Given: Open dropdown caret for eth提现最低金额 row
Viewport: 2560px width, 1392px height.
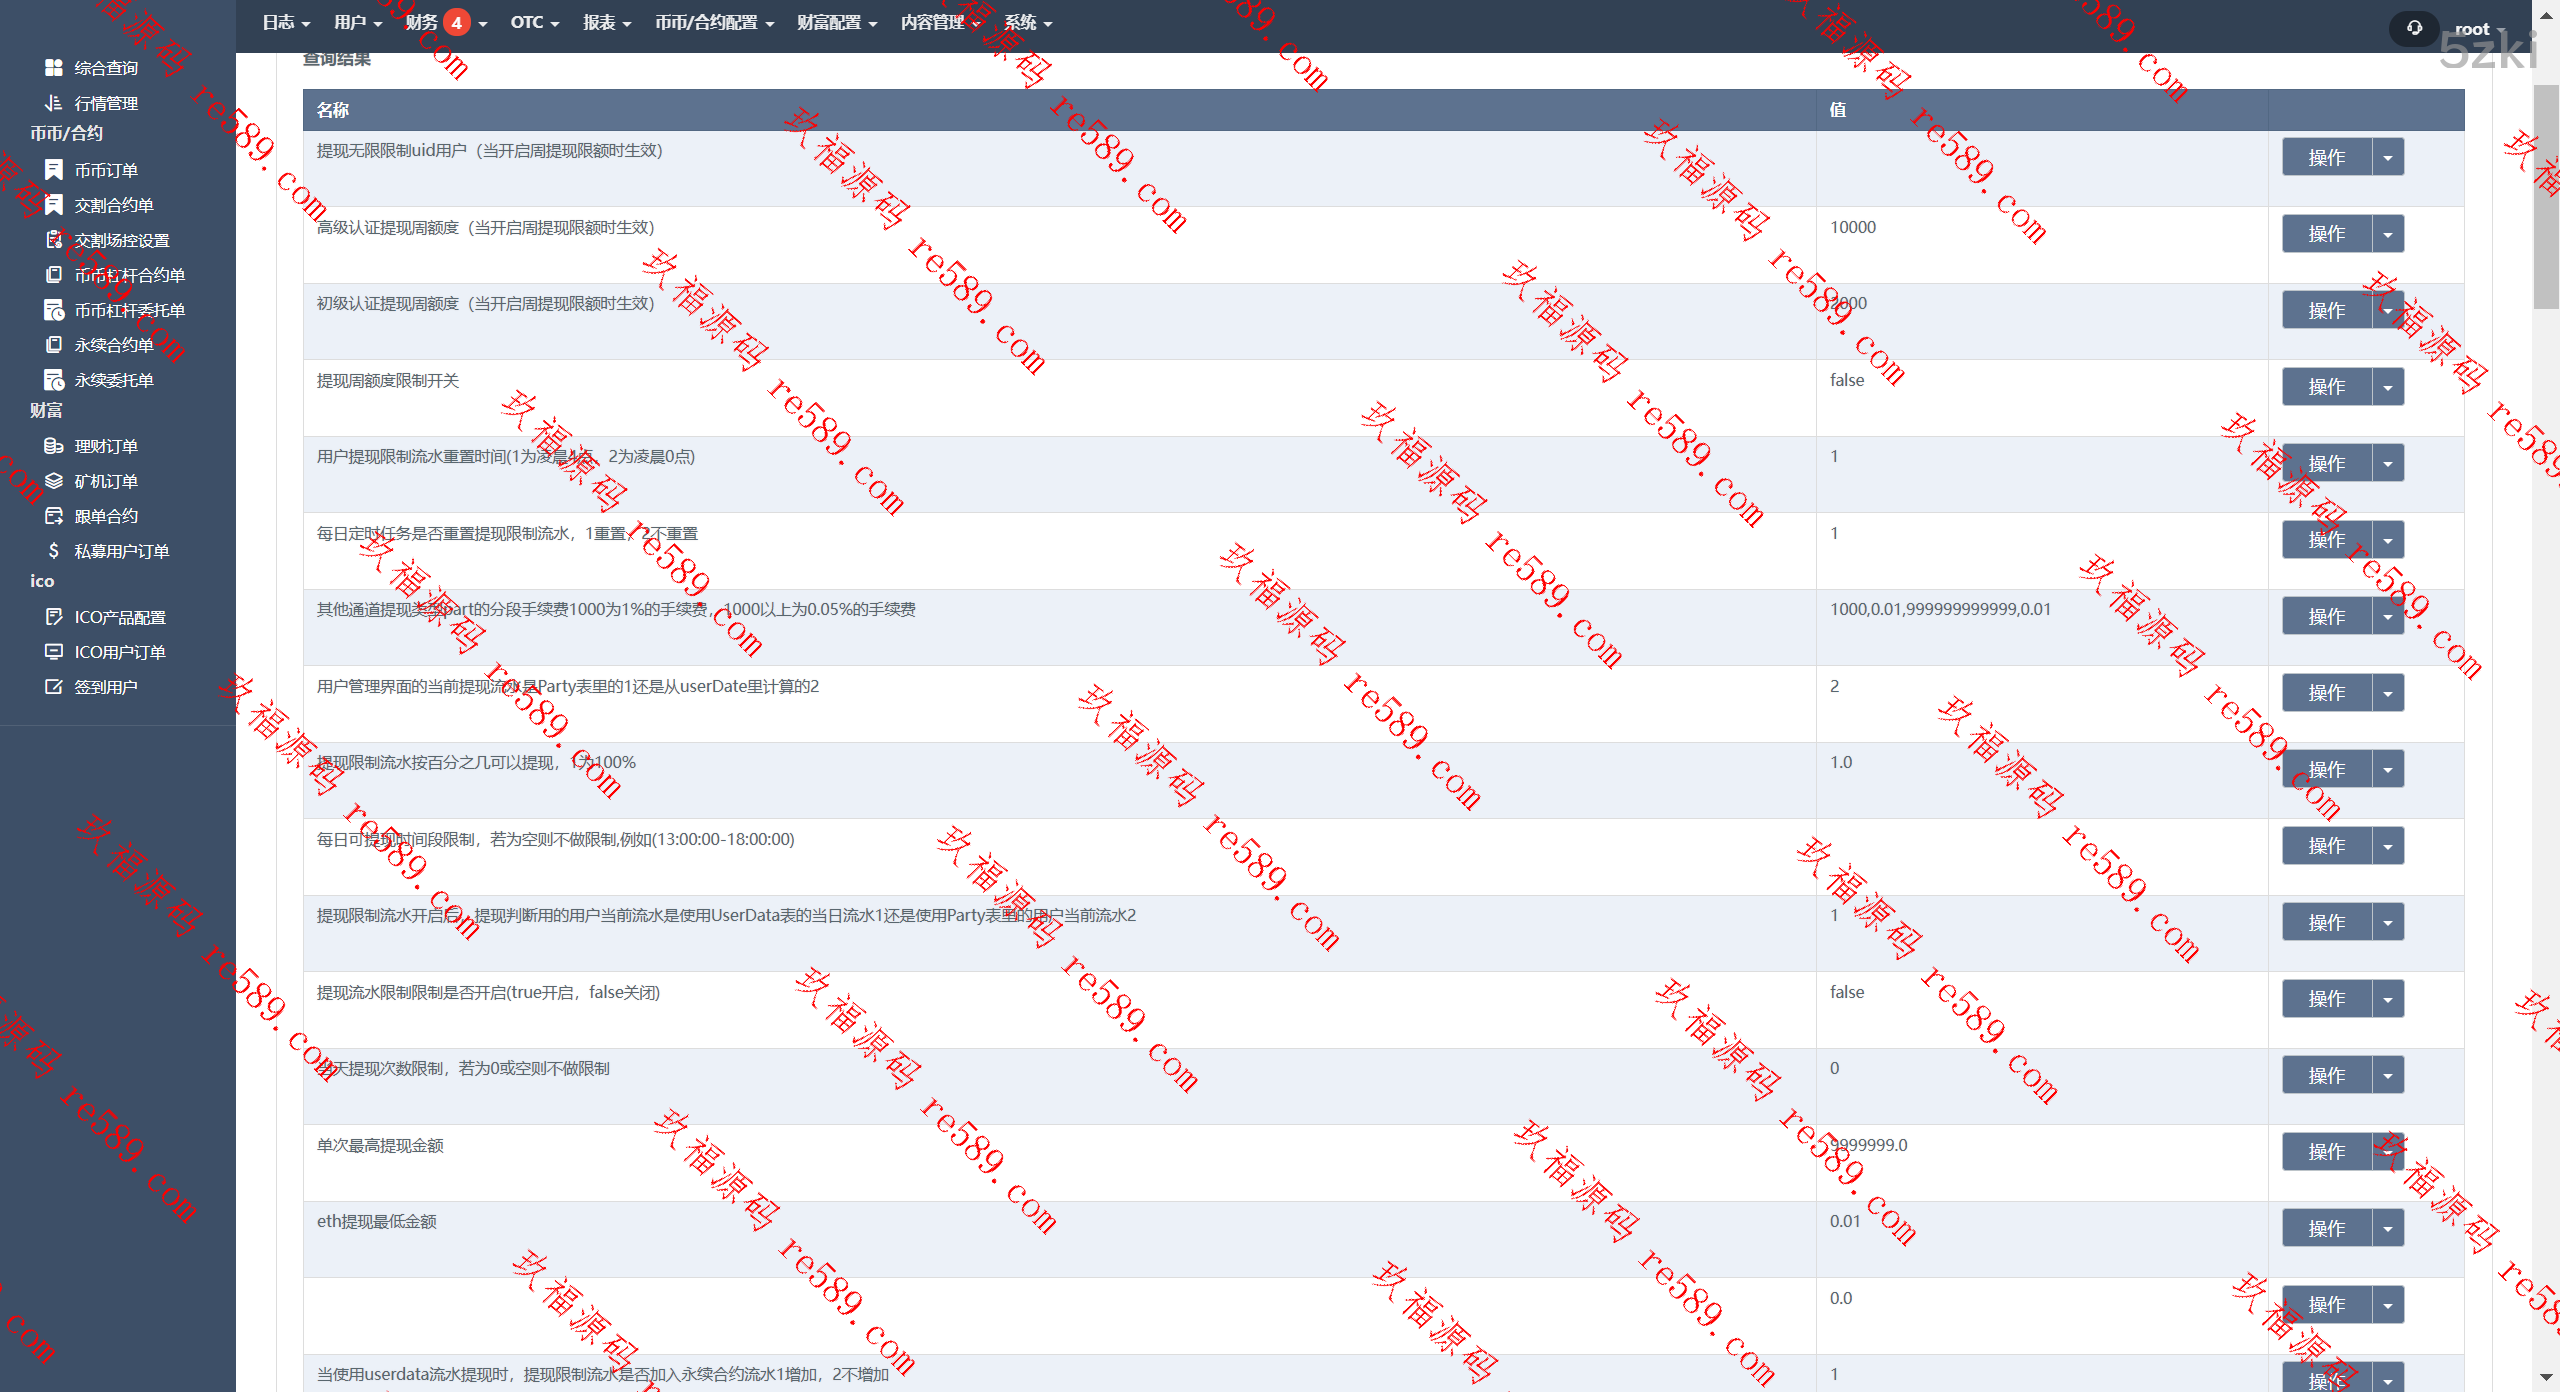Looking at the screenshot, I should point(2388,1228).
